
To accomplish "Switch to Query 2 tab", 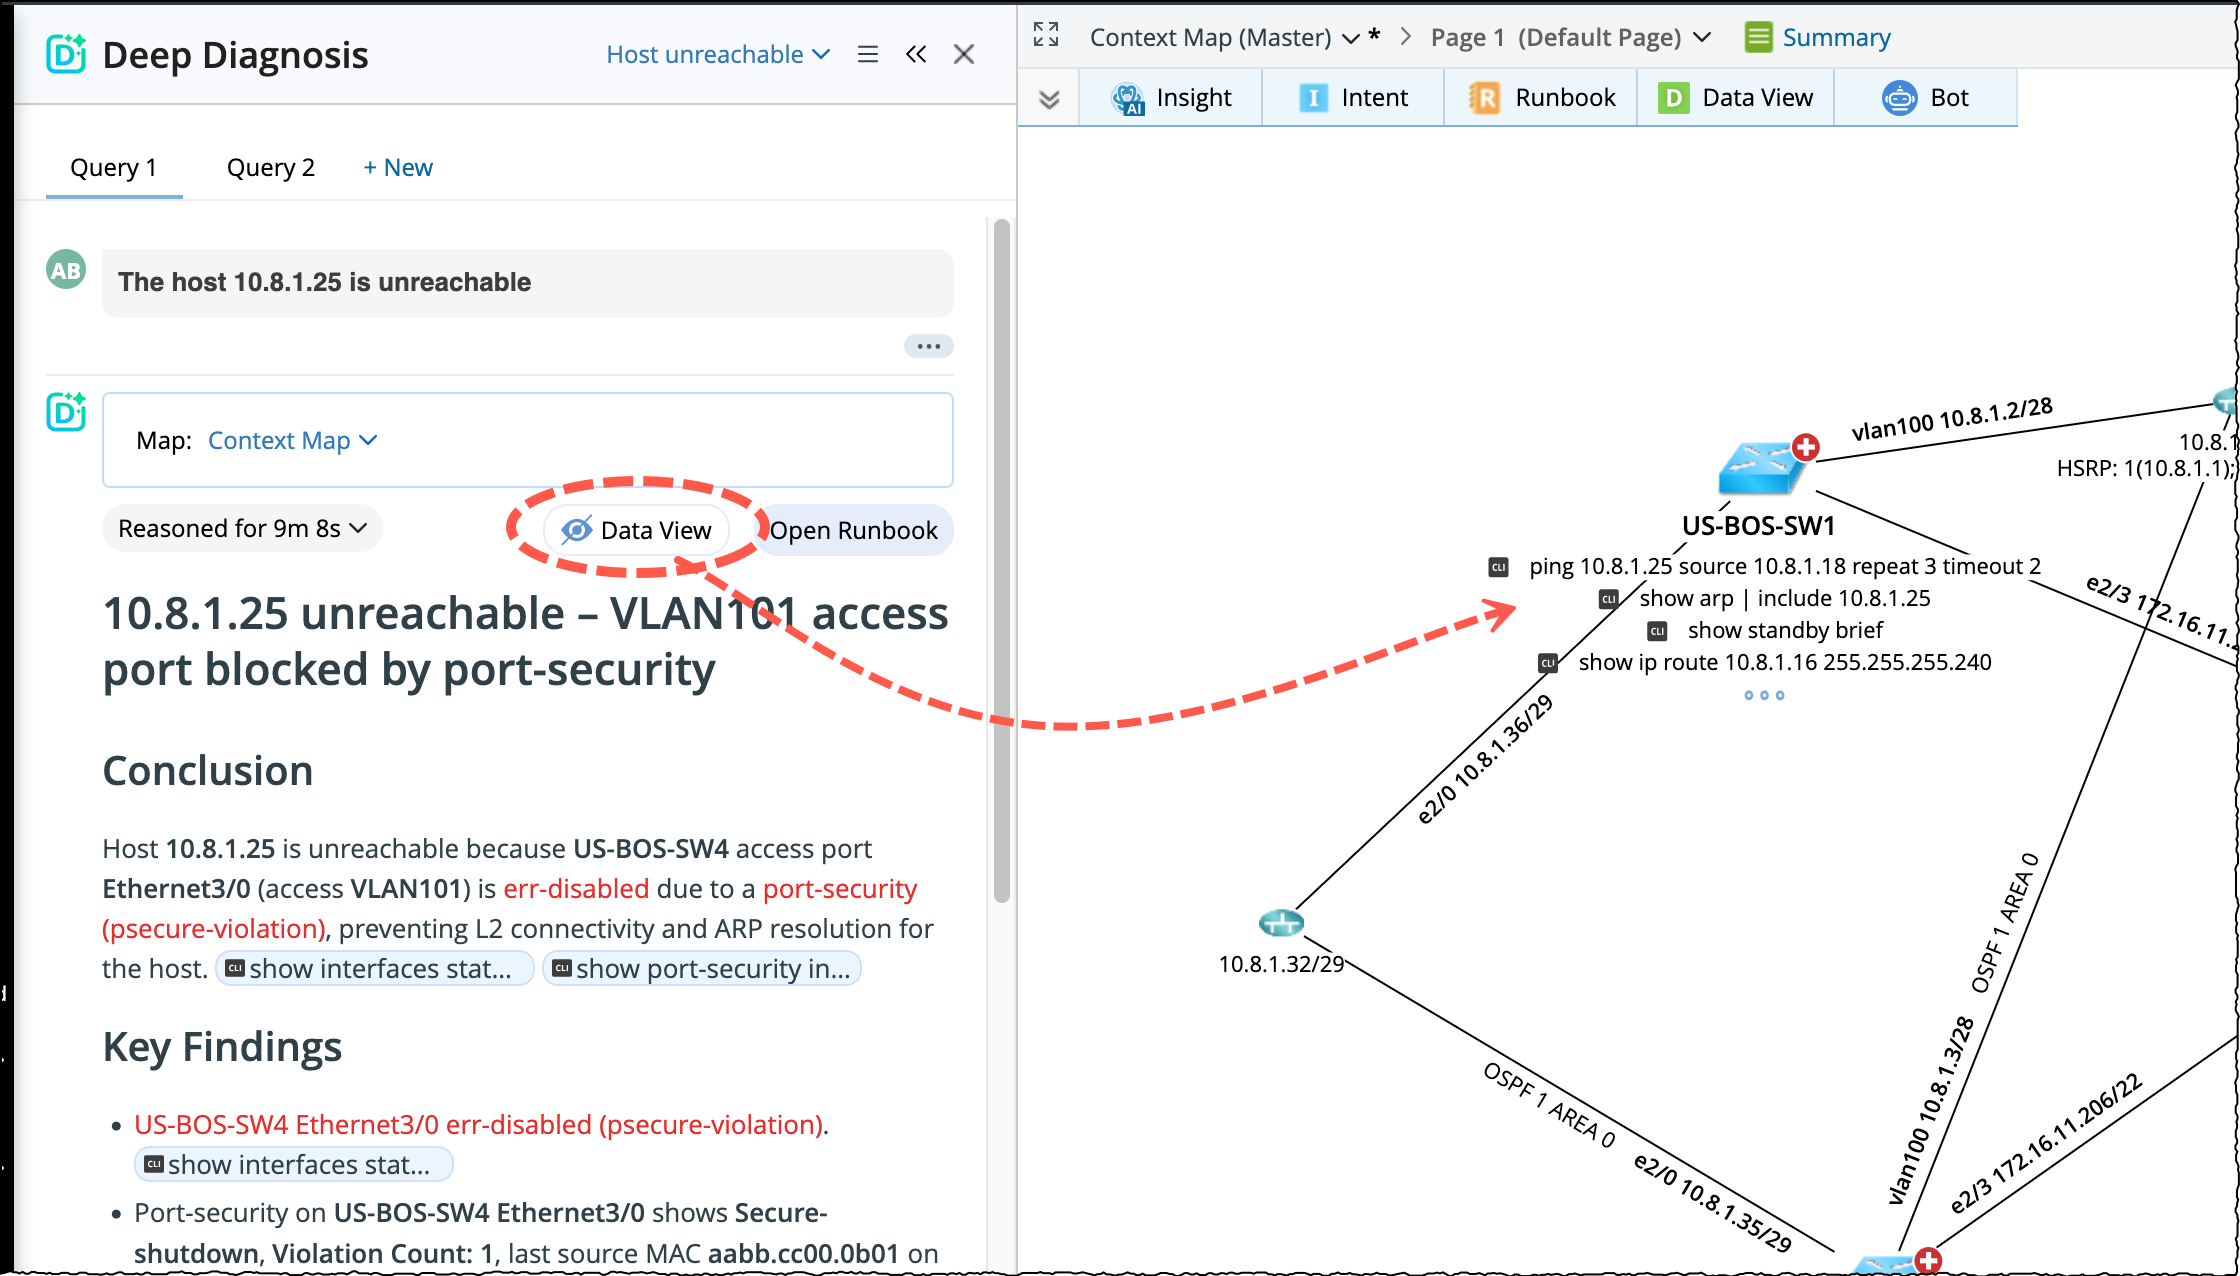I will coord(270,167).
